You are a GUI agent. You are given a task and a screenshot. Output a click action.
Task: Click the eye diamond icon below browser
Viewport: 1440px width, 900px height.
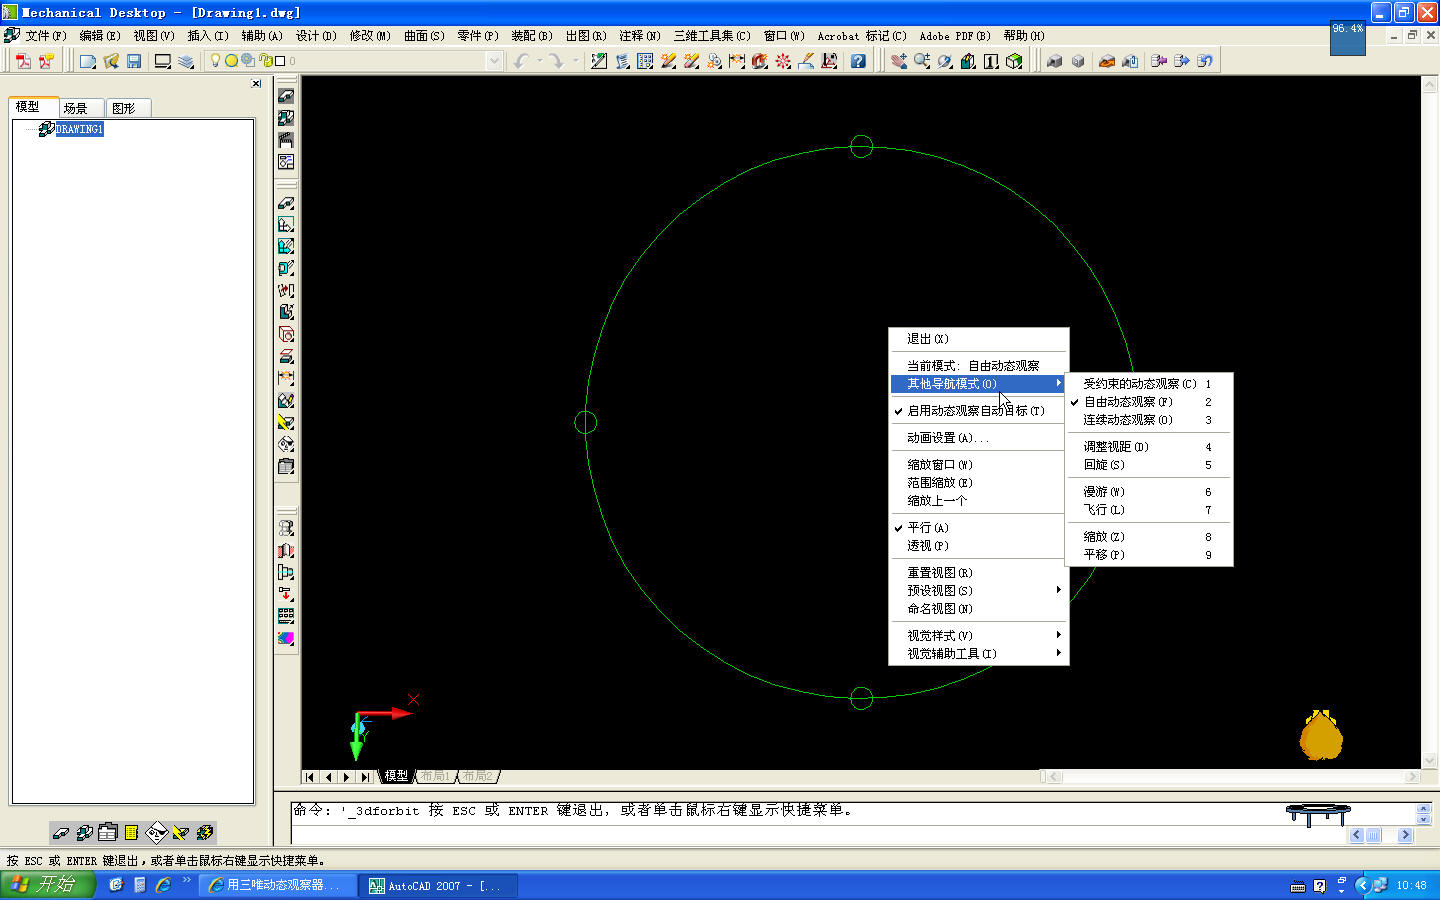pos(156,832)
